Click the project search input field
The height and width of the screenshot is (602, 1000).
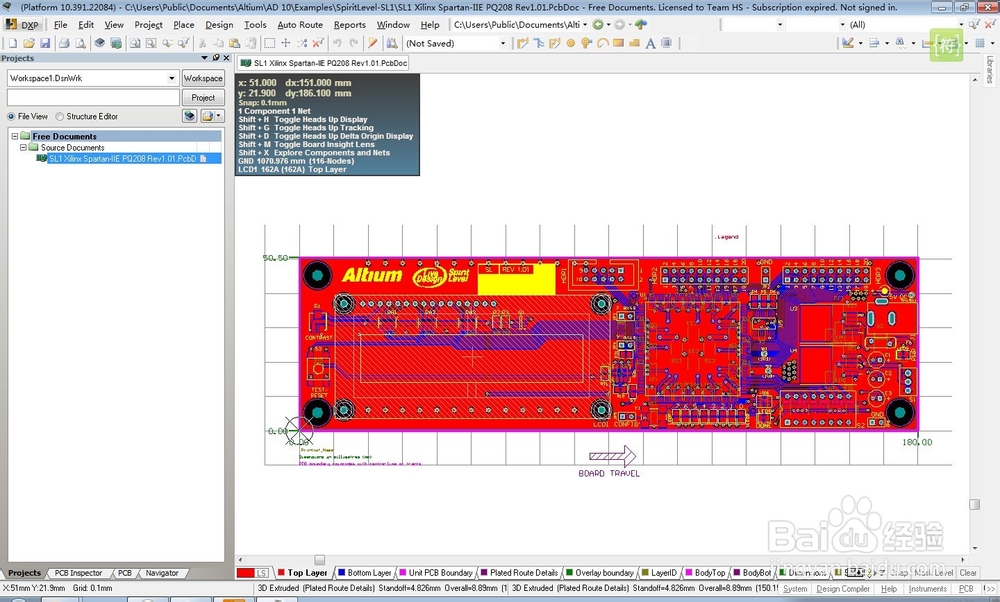93,97
